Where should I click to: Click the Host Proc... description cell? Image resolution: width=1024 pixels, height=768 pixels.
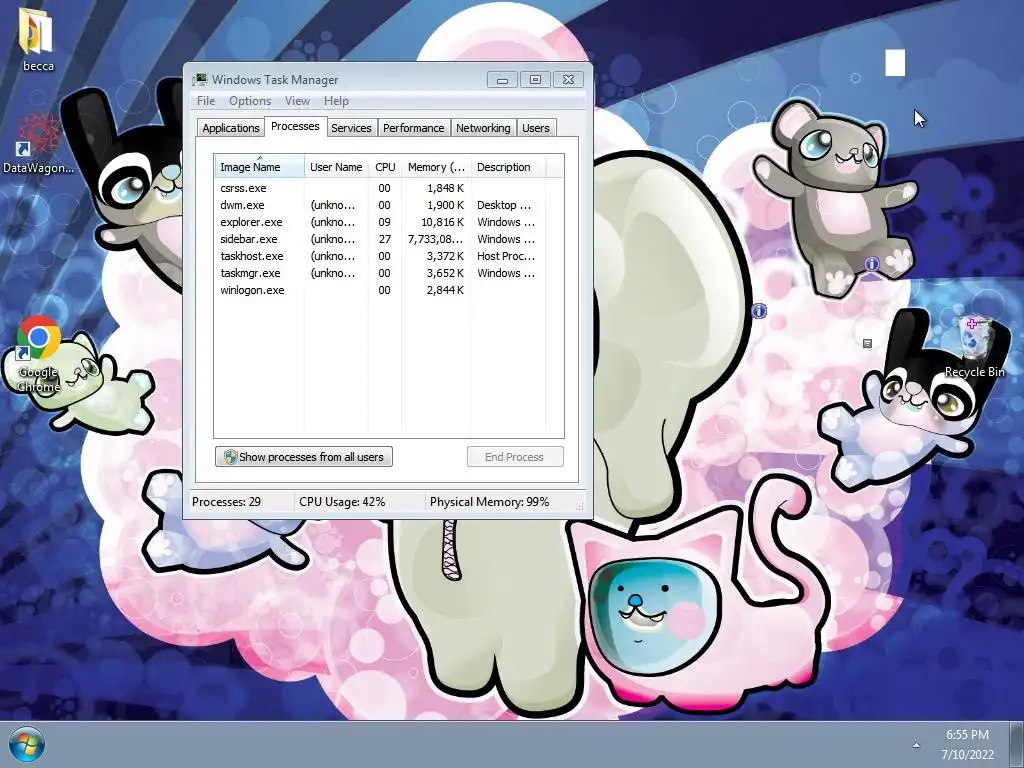506,256
